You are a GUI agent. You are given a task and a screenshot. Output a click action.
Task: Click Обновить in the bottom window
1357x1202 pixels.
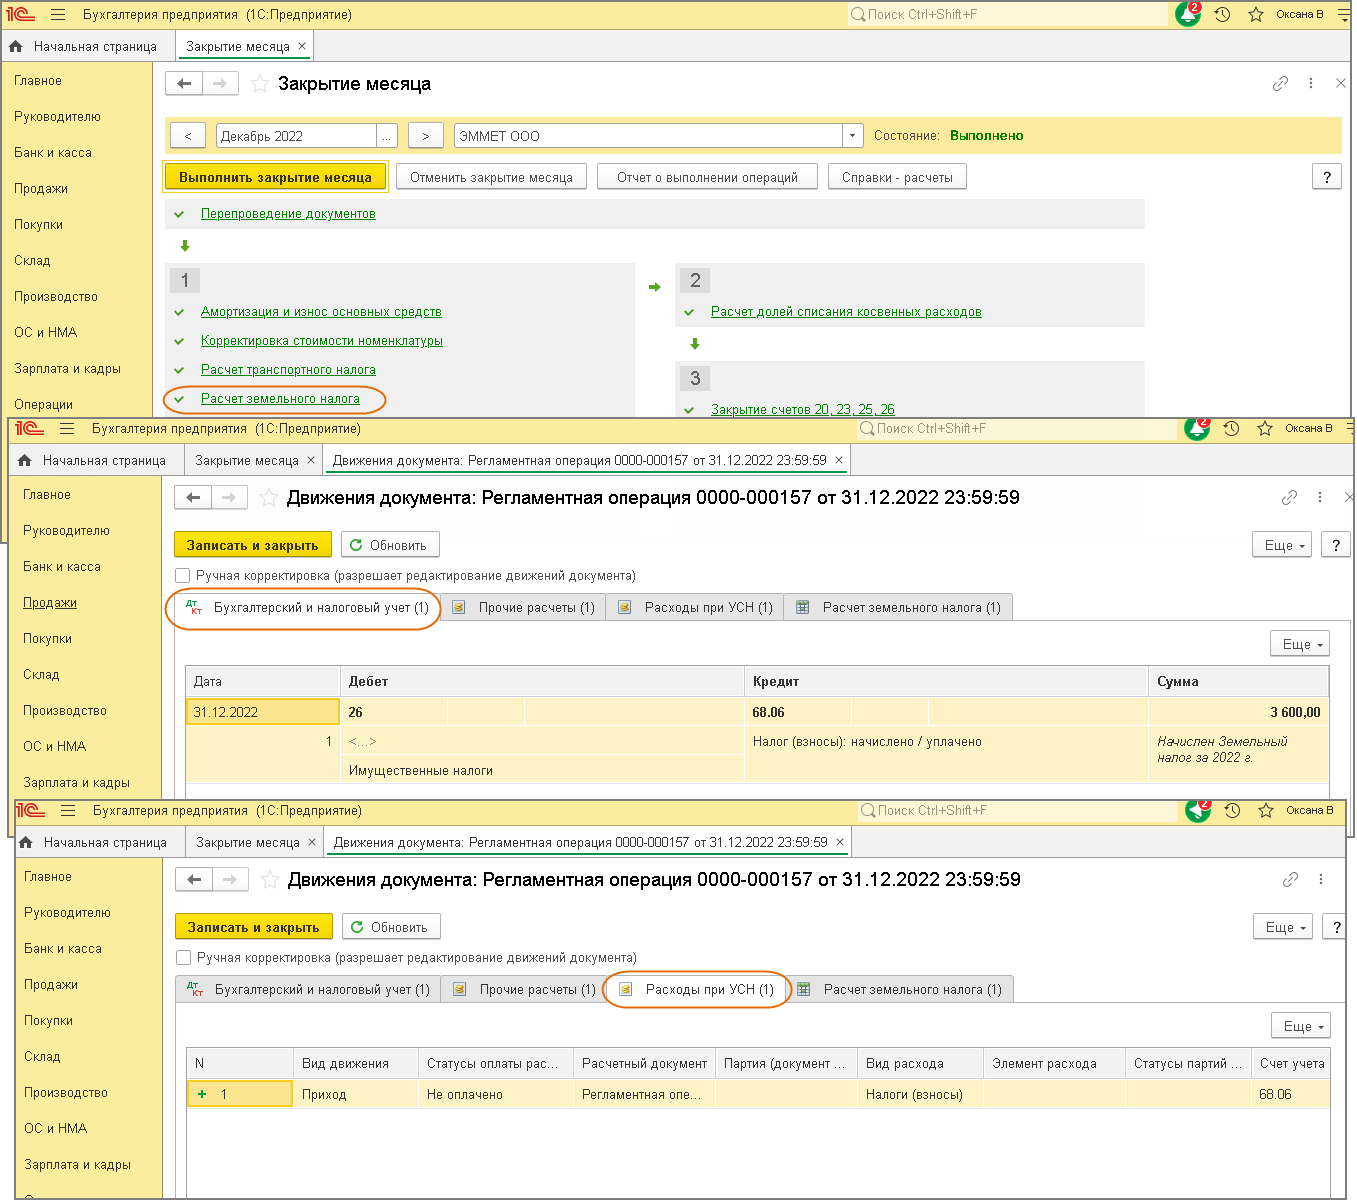click(x=391, y=927)
